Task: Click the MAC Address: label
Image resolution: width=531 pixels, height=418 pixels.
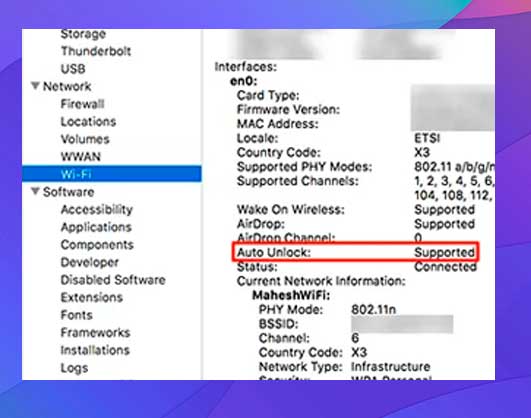Action: pos(278,124)
